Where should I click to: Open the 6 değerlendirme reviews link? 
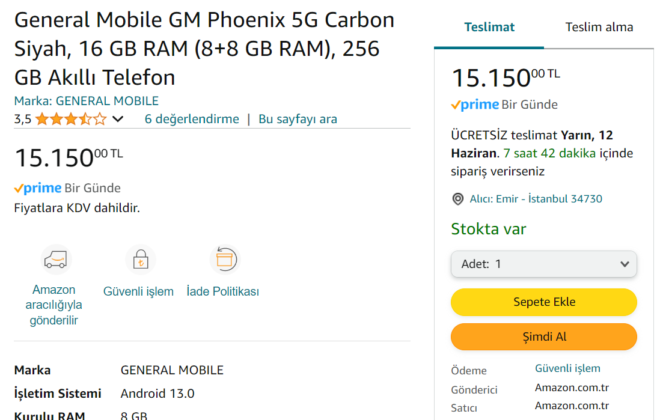pyautogui.click(x=192, y=119)
